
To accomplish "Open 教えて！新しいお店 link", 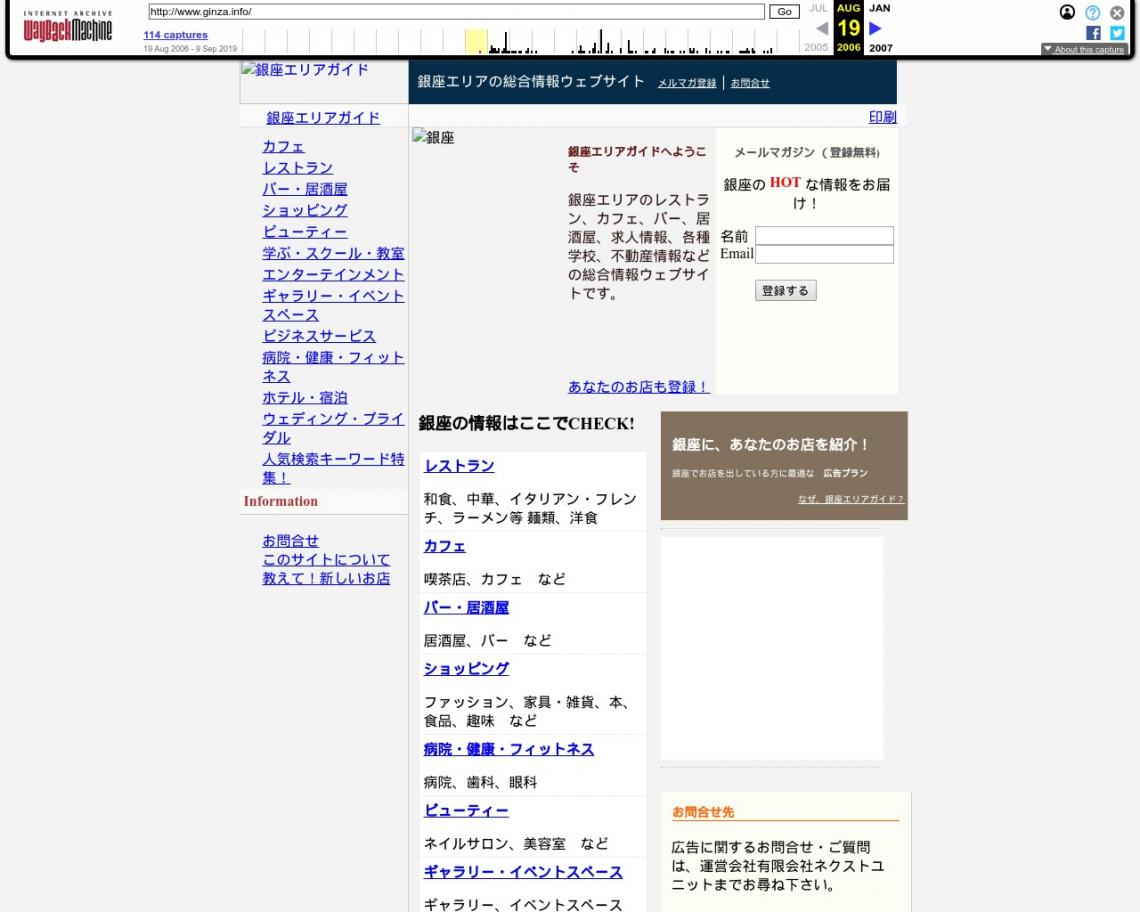I will point(326,578).
